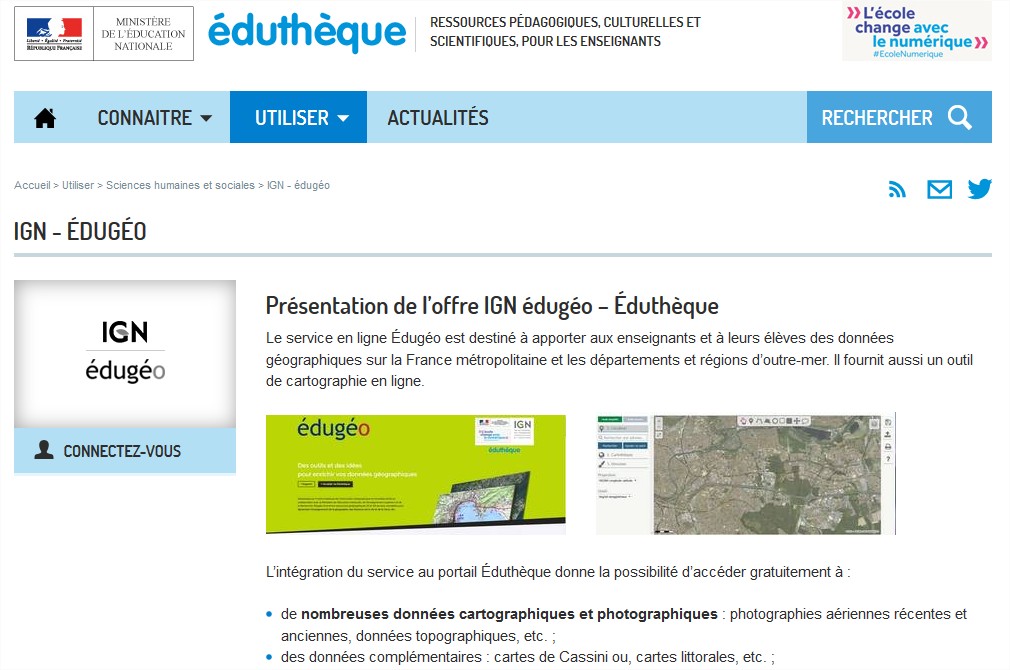1010x670 pixels.
Task: Click the IGN édugéo logo image
Action: (x=125, y=354)
